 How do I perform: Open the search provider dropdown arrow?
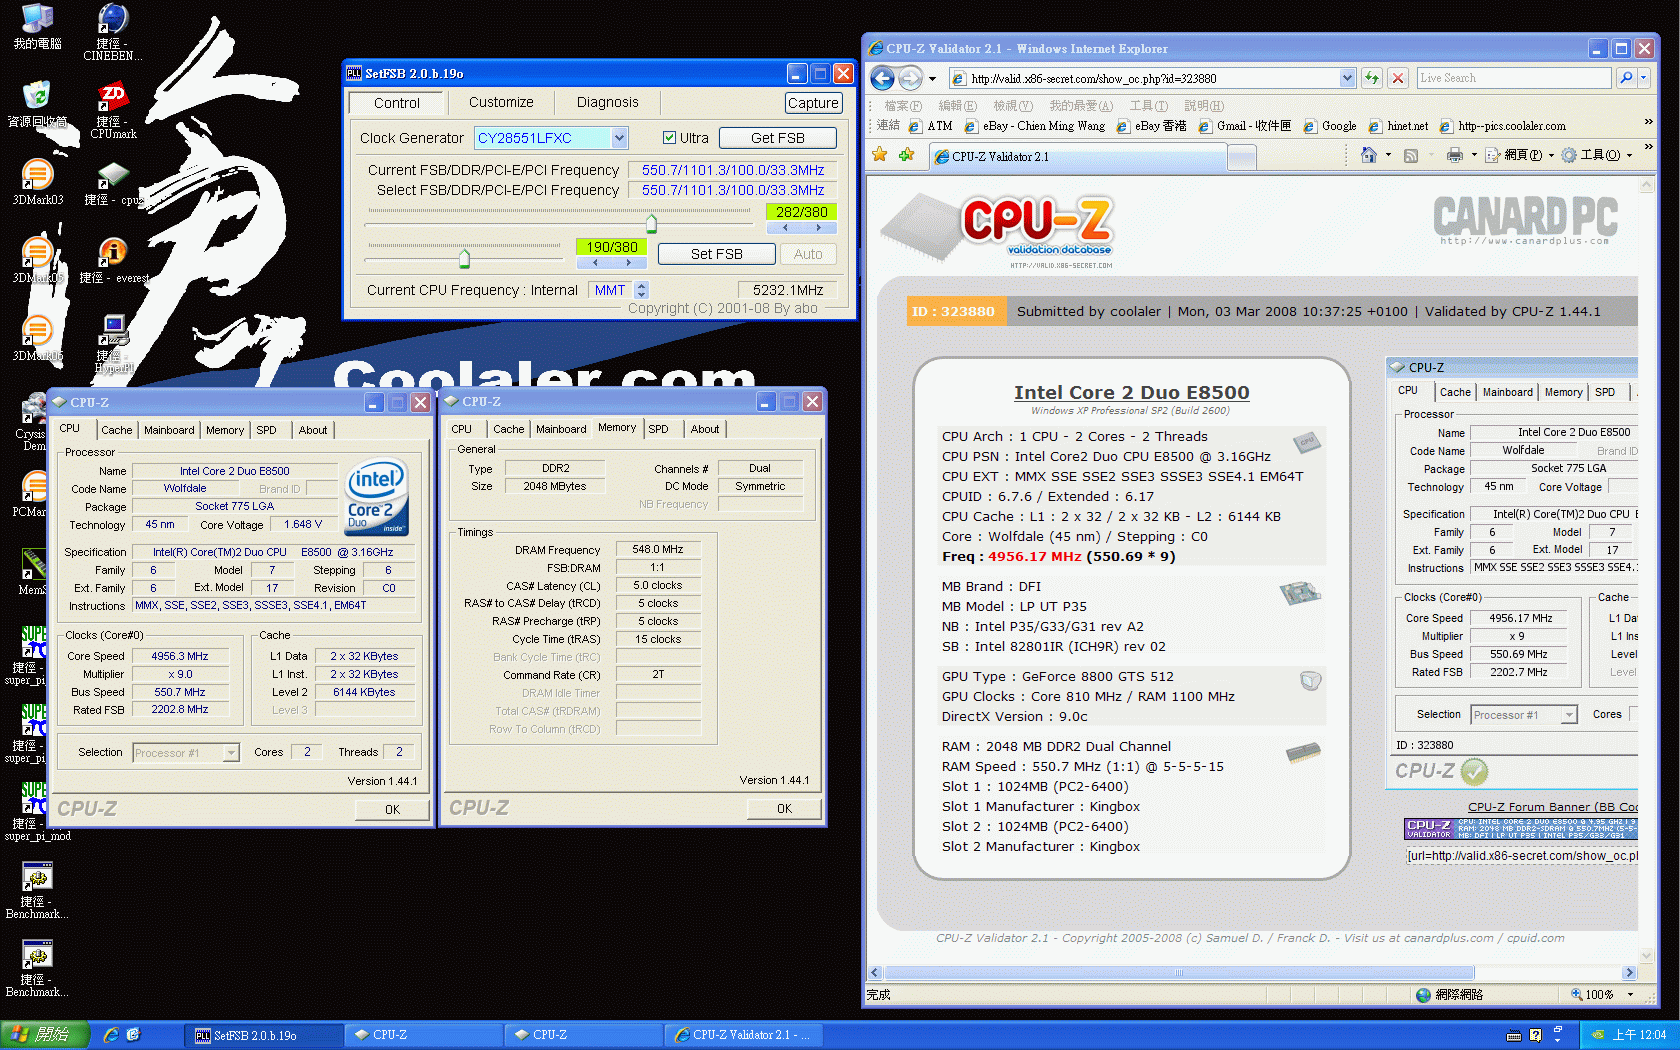pyautogui.click(x=1644, y=78)
